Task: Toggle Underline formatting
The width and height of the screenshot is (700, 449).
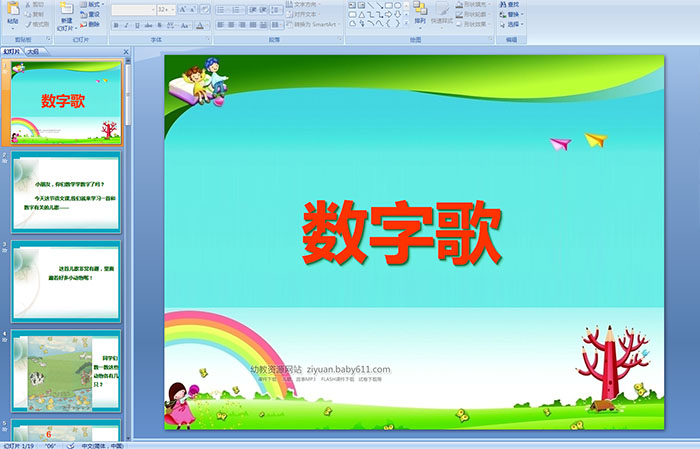Action: pos(137,25)
